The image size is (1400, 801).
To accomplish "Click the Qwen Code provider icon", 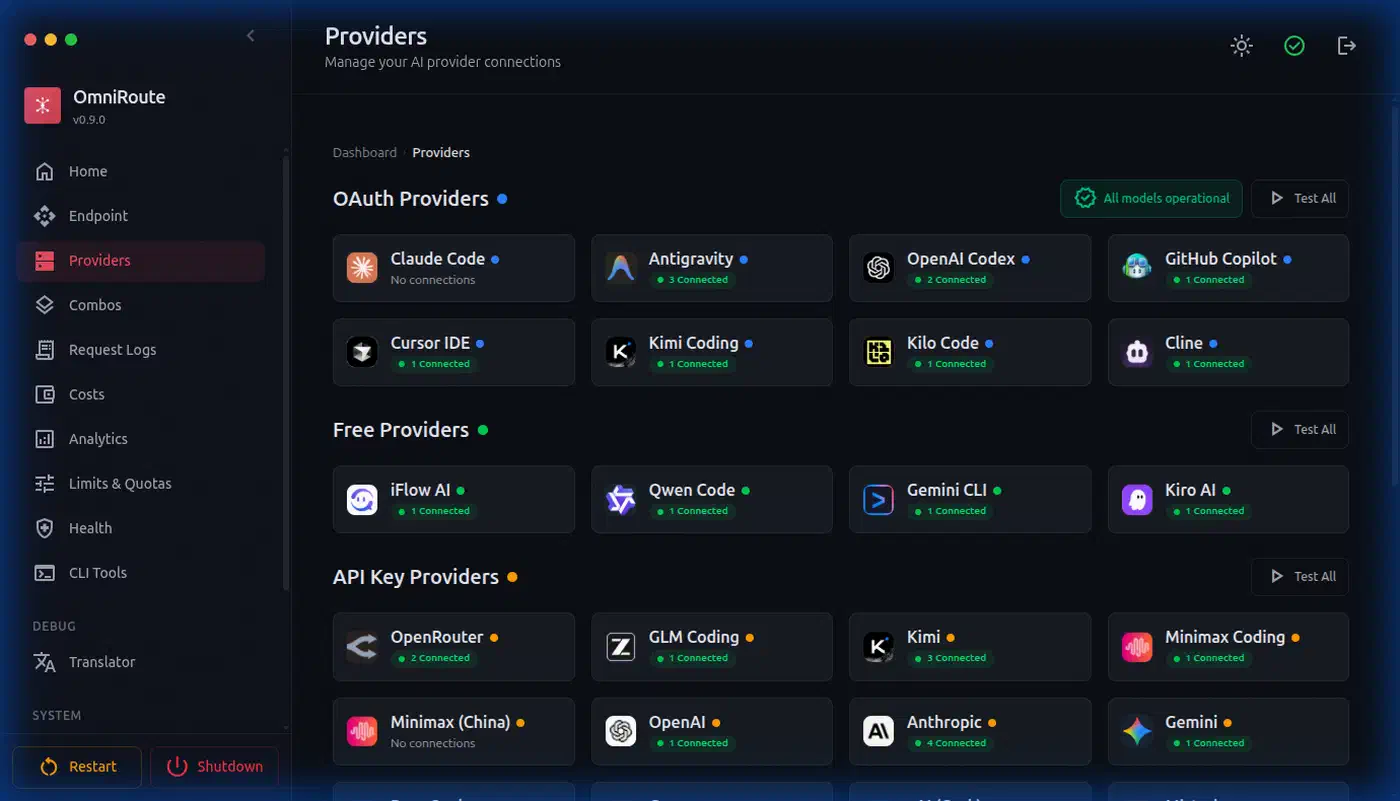I will click(621, 499).
